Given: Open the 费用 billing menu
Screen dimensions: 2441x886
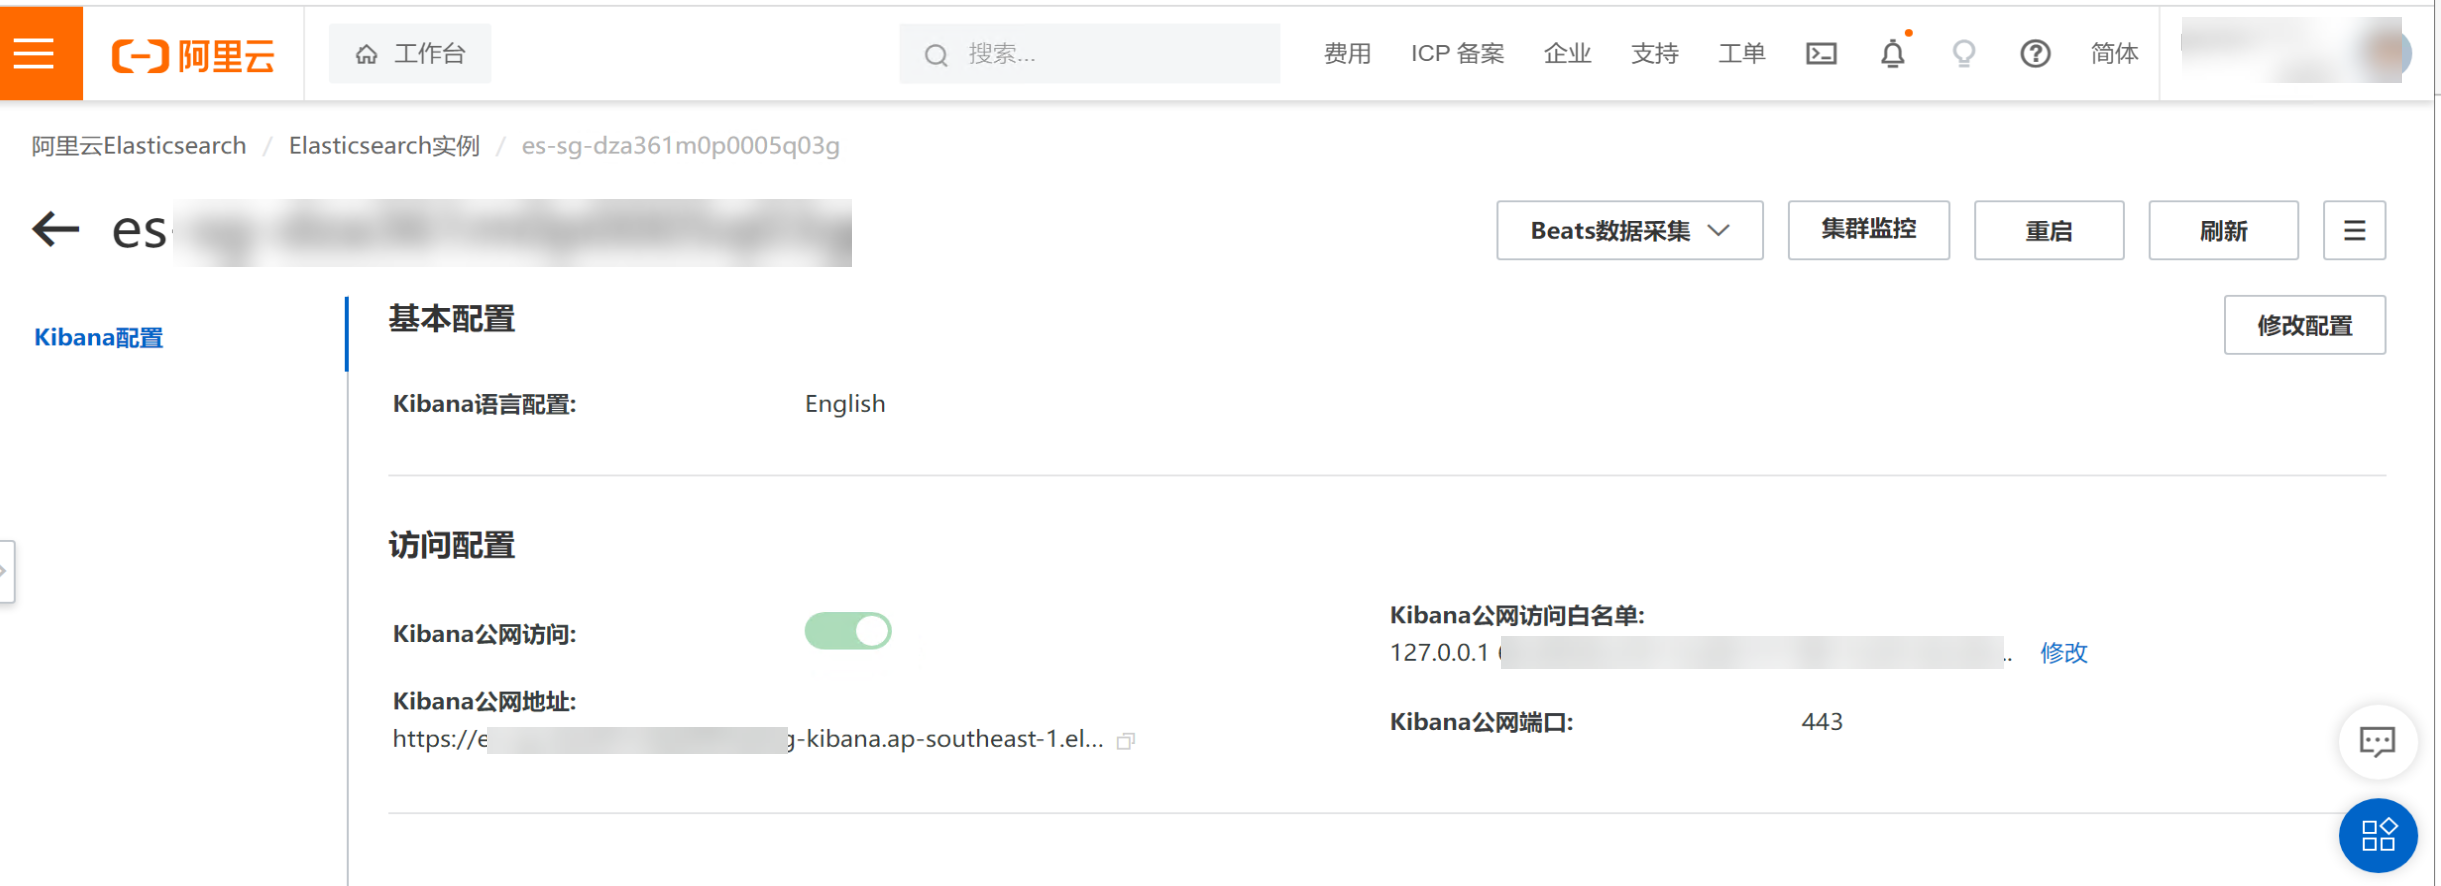Looking at the screenshot, I should pyautogui.click(x=1347, y=54).
